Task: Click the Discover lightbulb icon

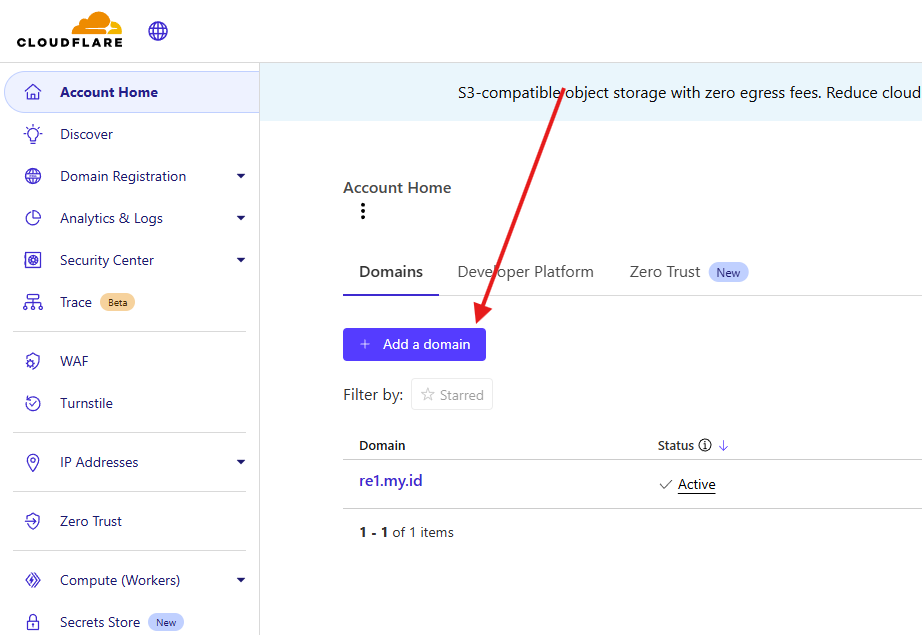Action: pos(33,134)
